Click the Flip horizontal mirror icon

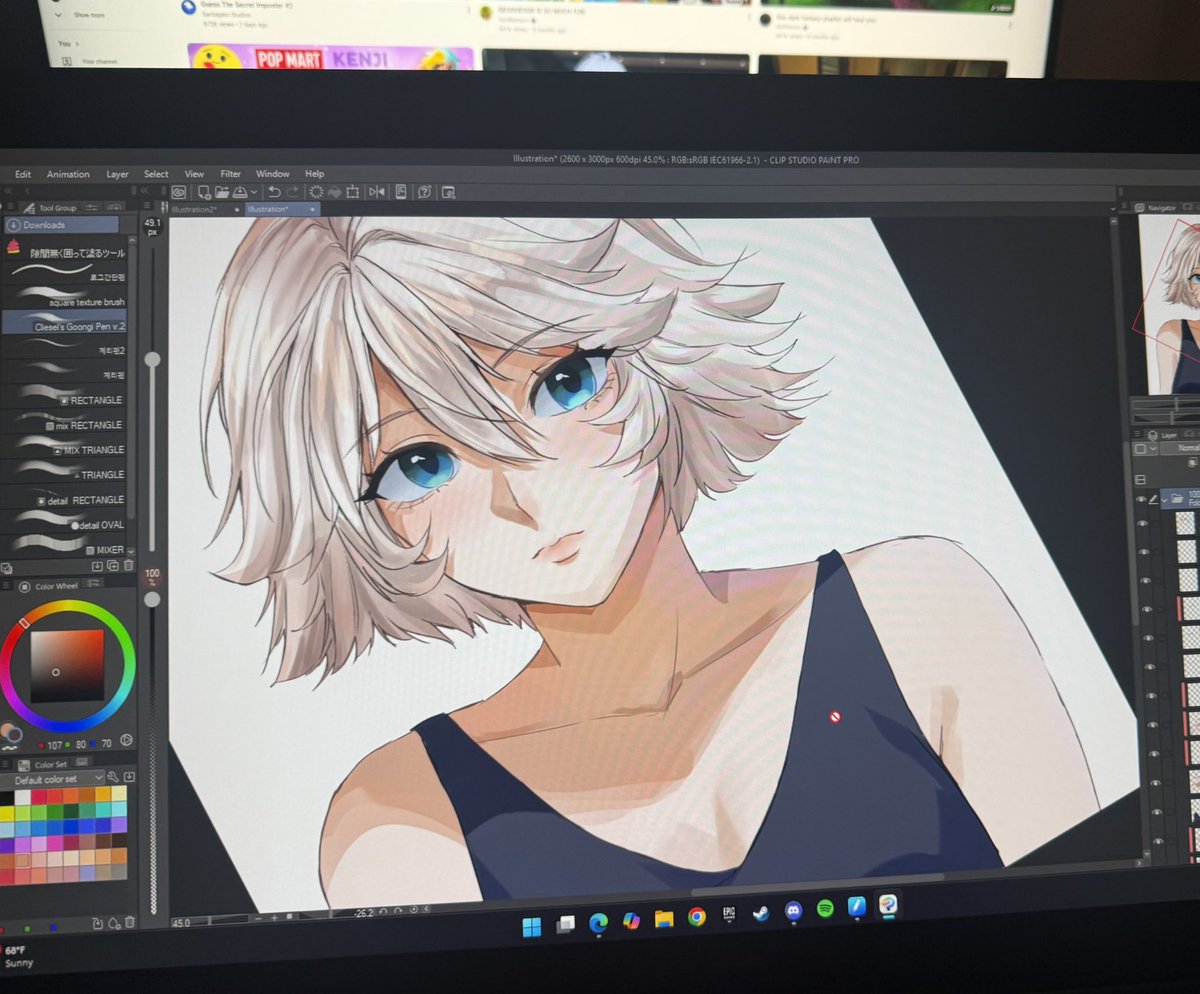[x=377, y=192]
